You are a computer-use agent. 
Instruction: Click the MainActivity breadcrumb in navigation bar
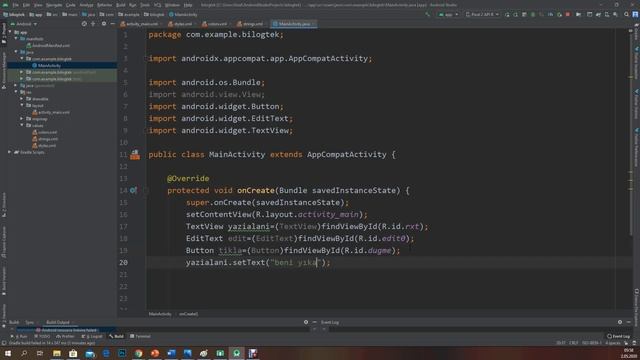183,14
